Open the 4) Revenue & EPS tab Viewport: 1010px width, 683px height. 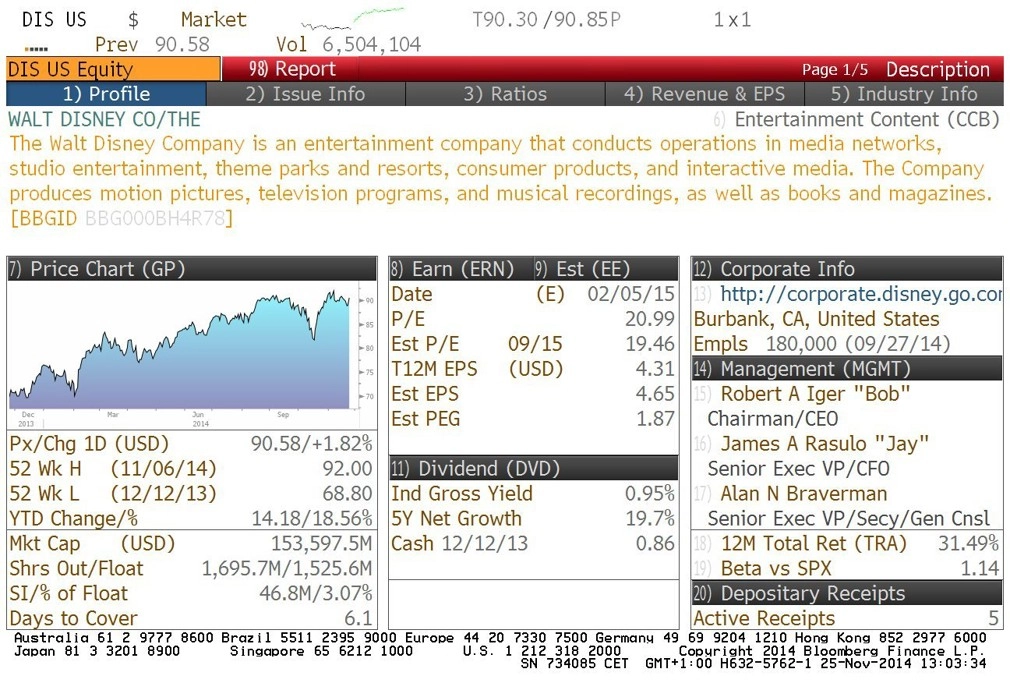click(704, 94)
